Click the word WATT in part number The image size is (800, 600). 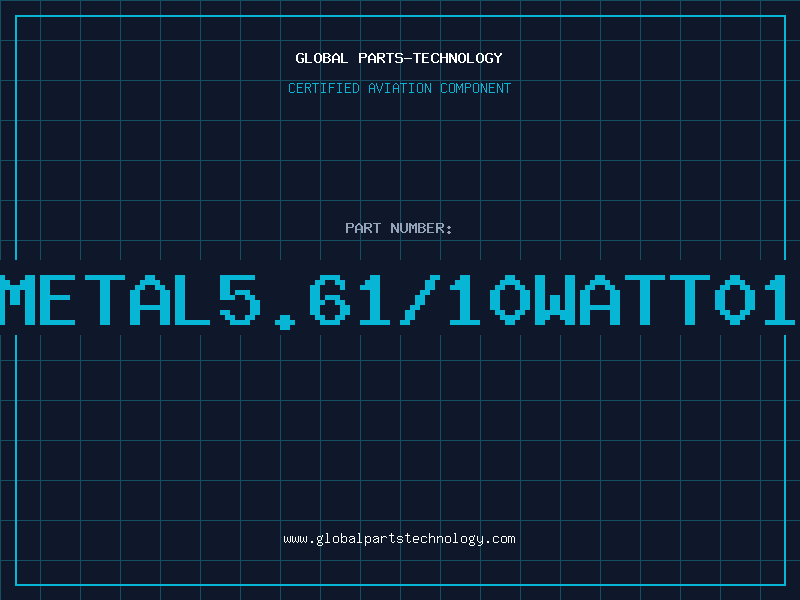pos(622,300)
